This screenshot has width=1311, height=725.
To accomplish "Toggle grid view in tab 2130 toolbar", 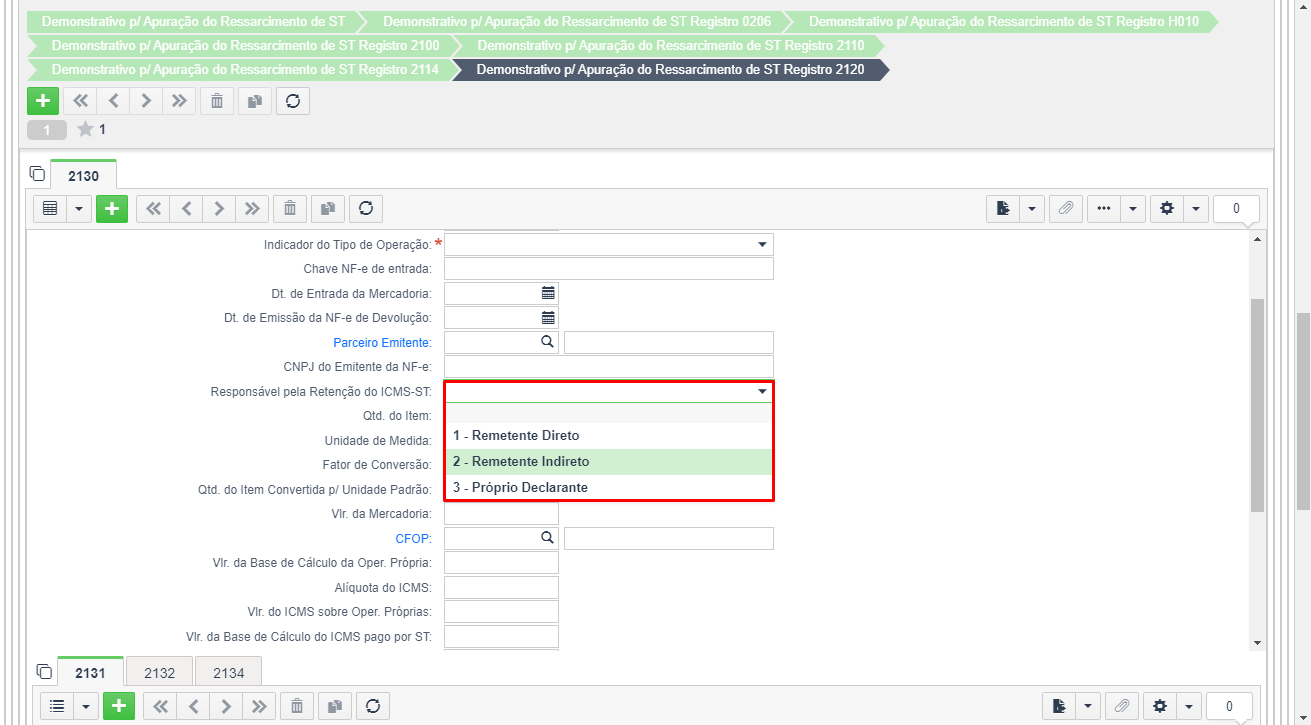I will point(50,208).
